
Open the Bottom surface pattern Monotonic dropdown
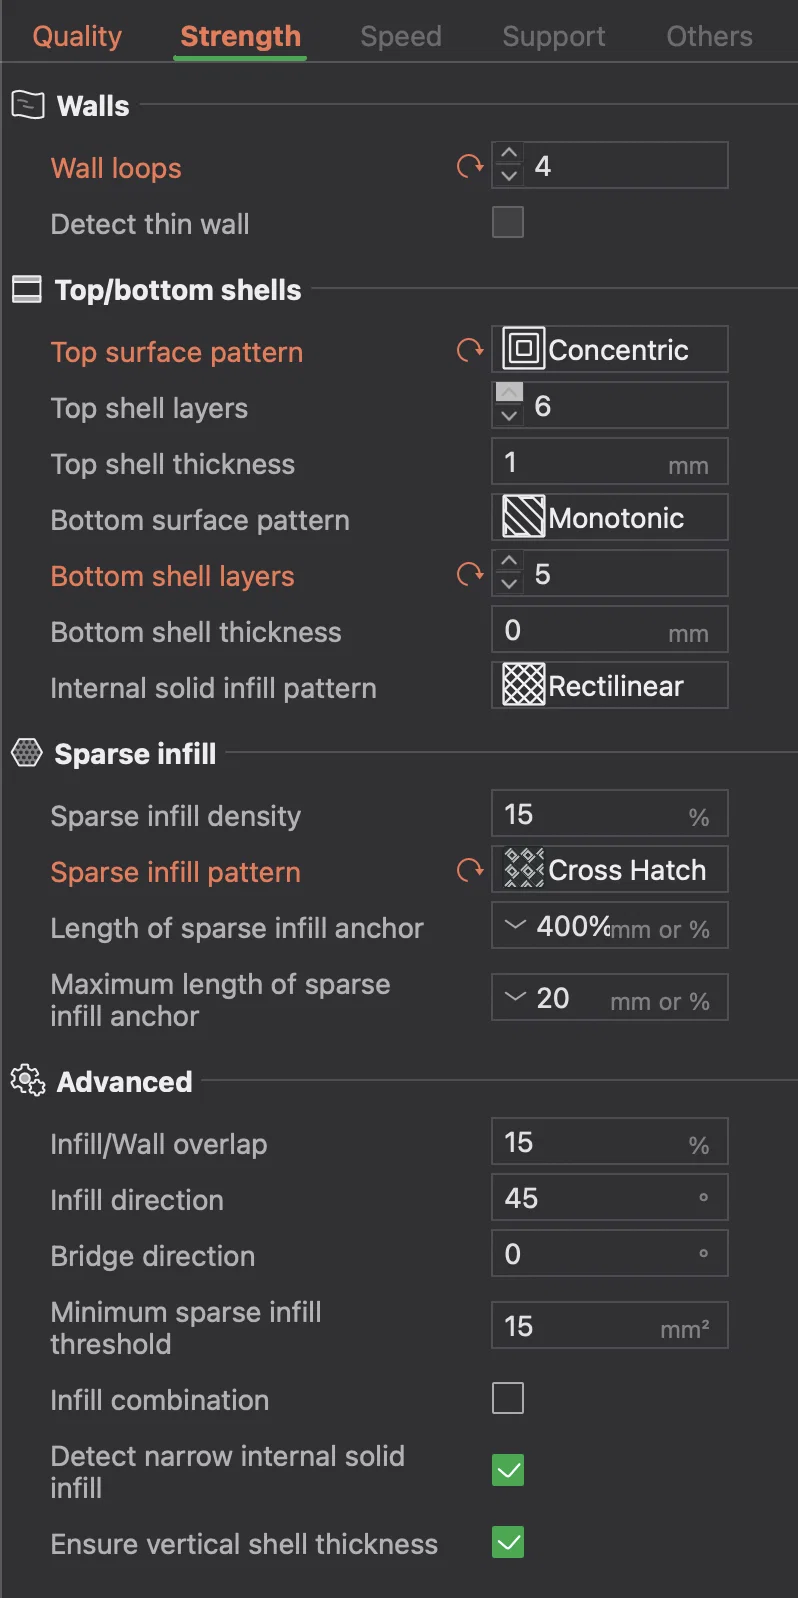click(610, 517)
